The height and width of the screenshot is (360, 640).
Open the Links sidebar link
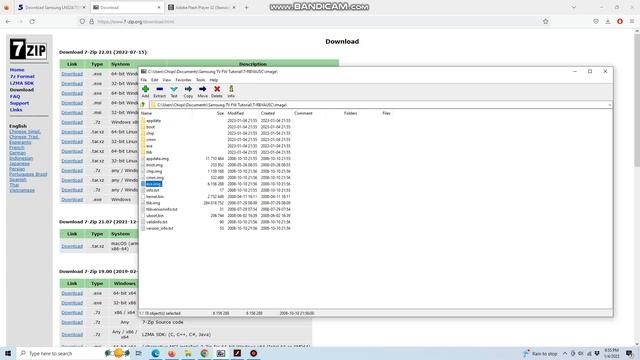click(16, 110)
